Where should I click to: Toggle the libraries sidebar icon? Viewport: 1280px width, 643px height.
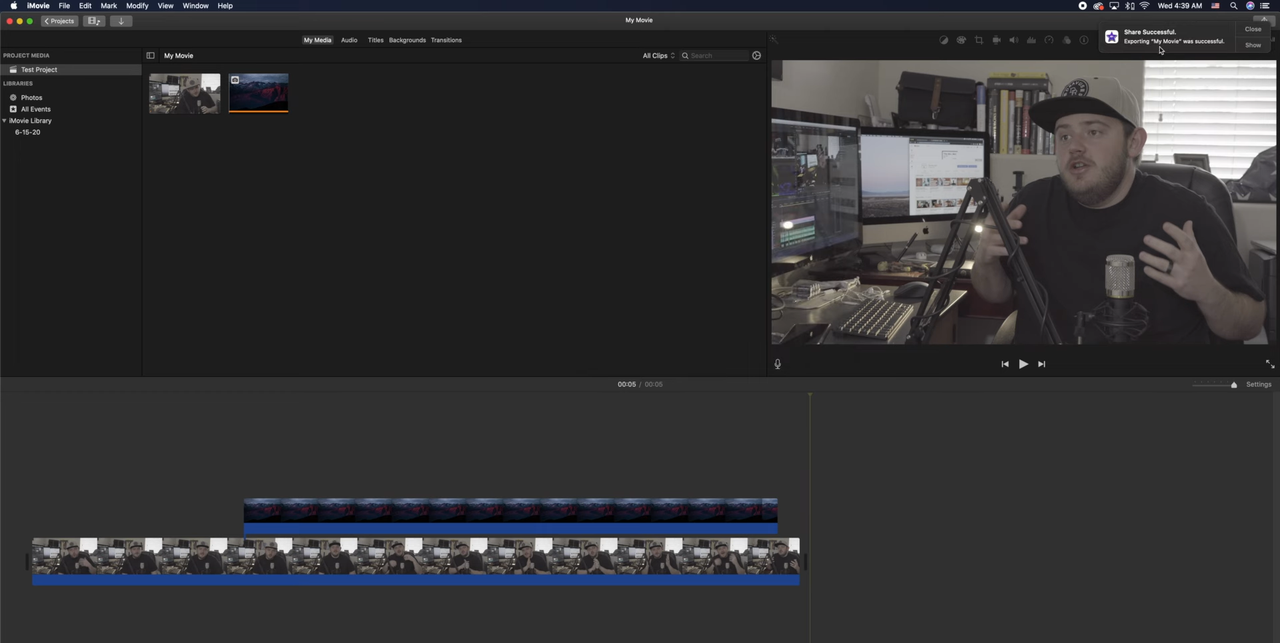[150, 56]
